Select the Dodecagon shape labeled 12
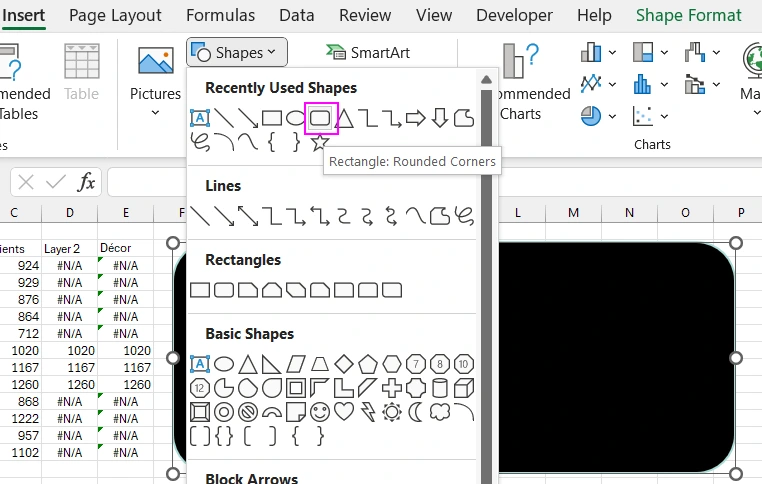The height and width of the screenshot is (484, 762). 200,388
